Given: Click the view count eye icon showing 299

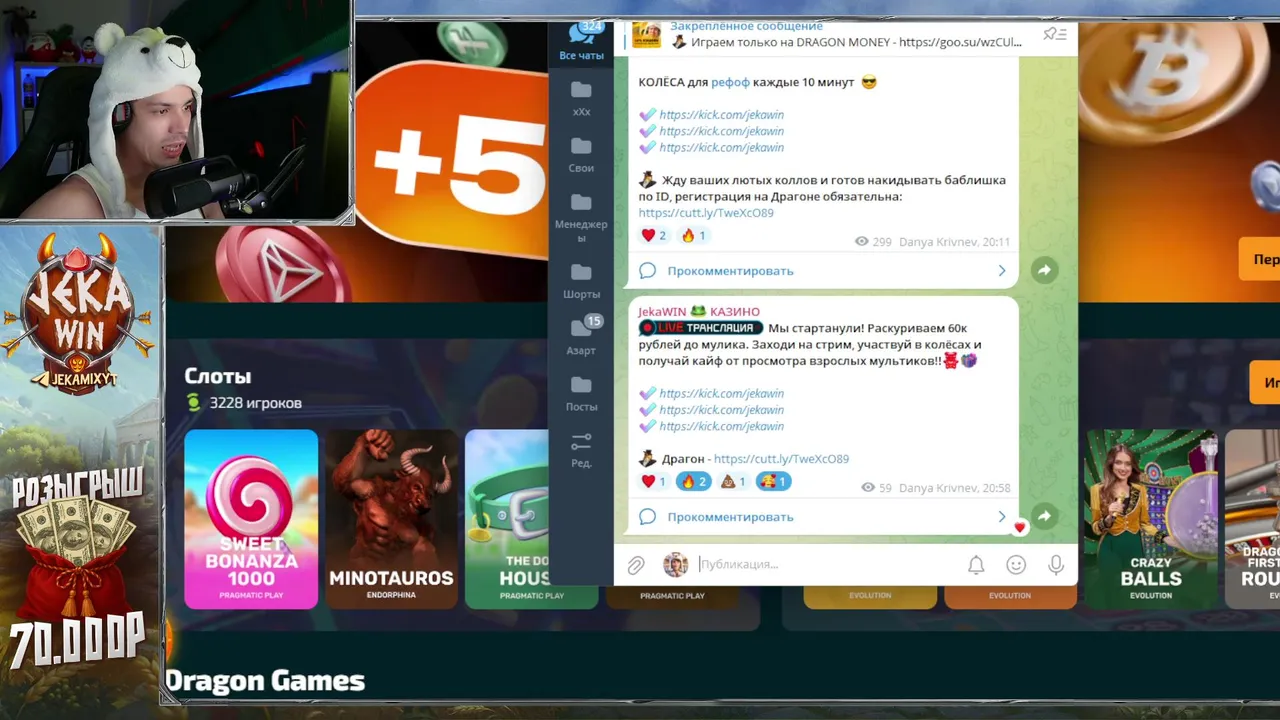Looking at the screenshot, I should pyautogui.click(x=862, y=242).
